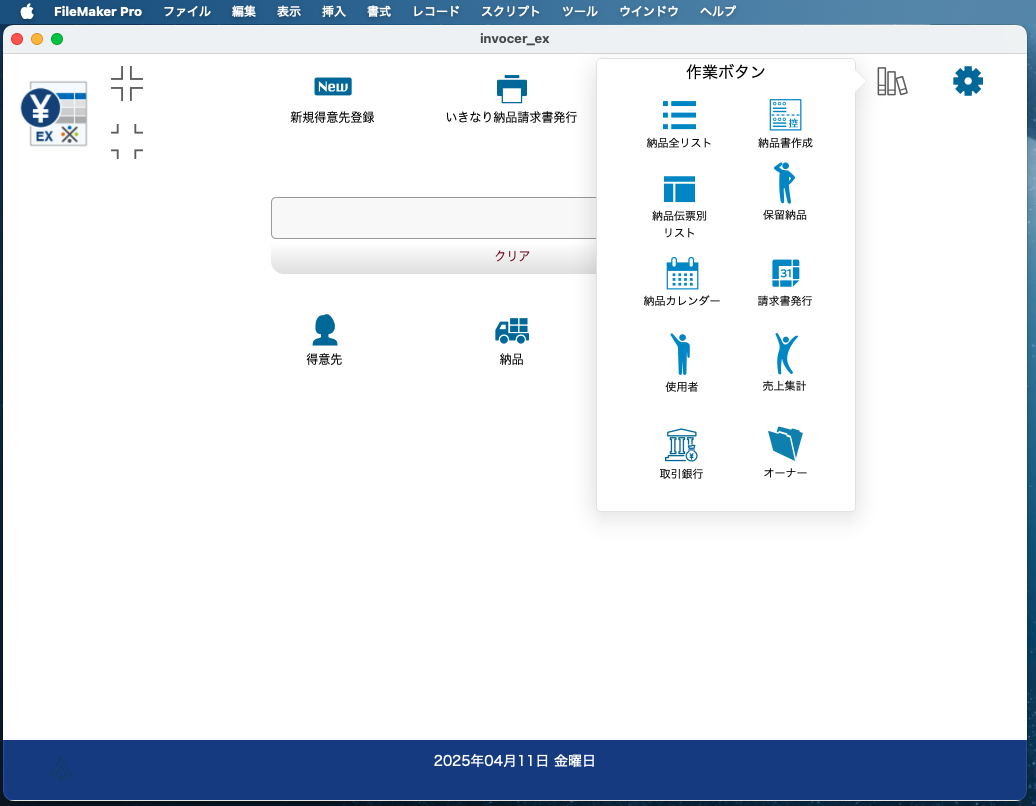The width and height of the screenshot is (1036, 806).
Task: Click the いきなり納品請求書発行 printer icon
Action: 511,89
